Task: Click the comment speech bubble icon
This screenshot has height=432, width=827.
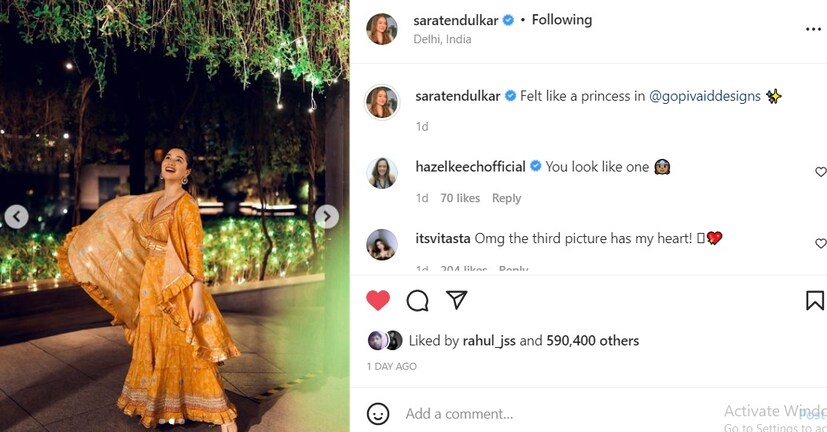Action: point(417,300)
